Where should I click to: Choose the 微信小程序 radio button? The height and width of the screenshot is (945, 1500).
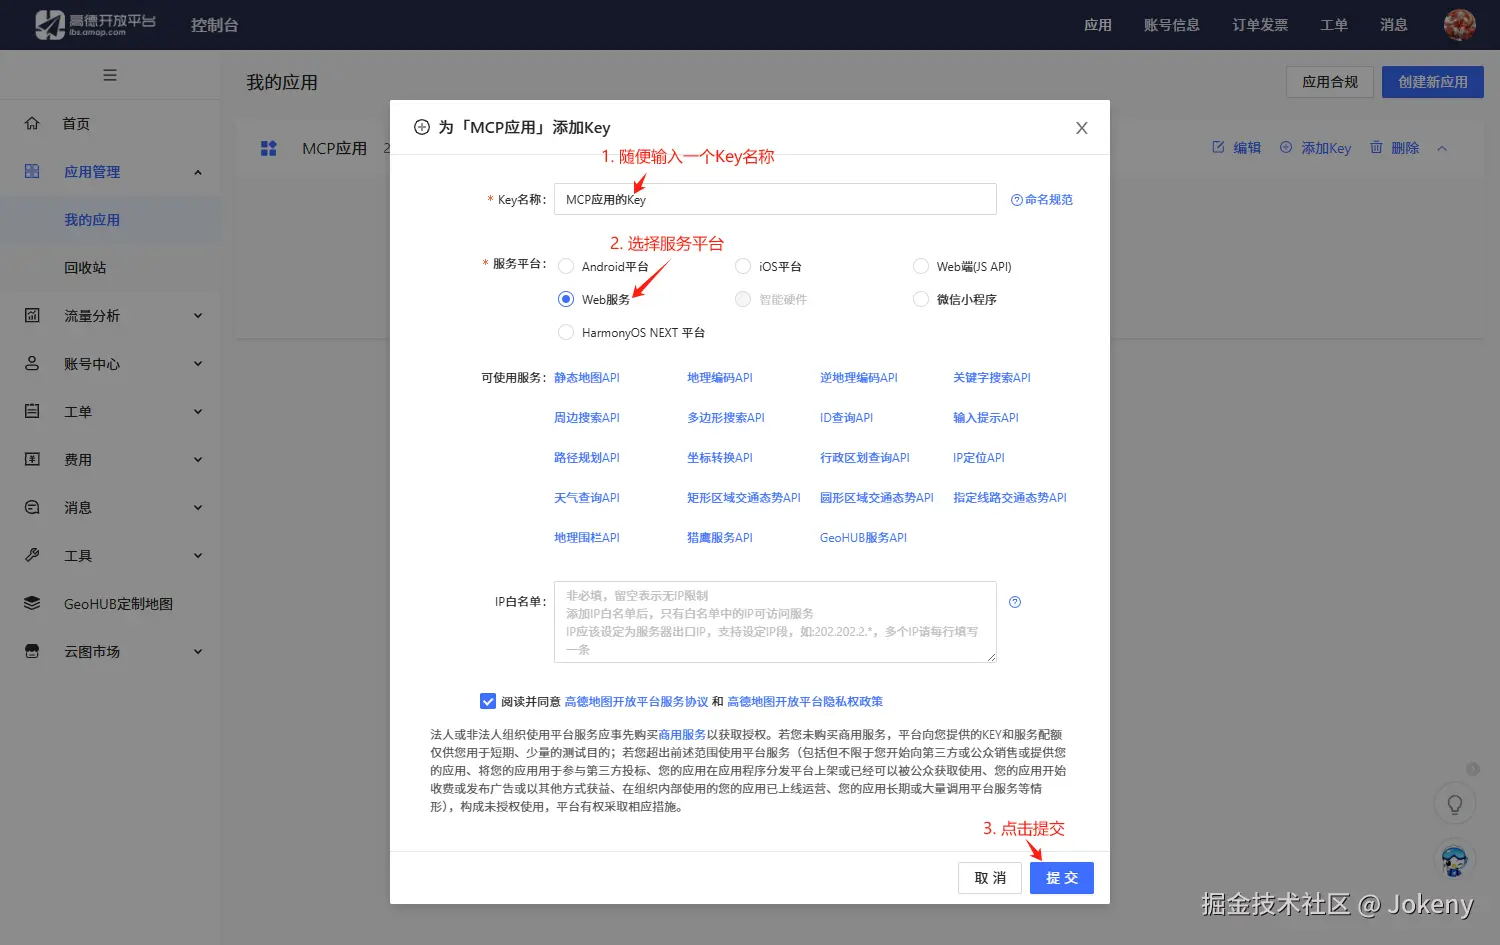(921, 299)
